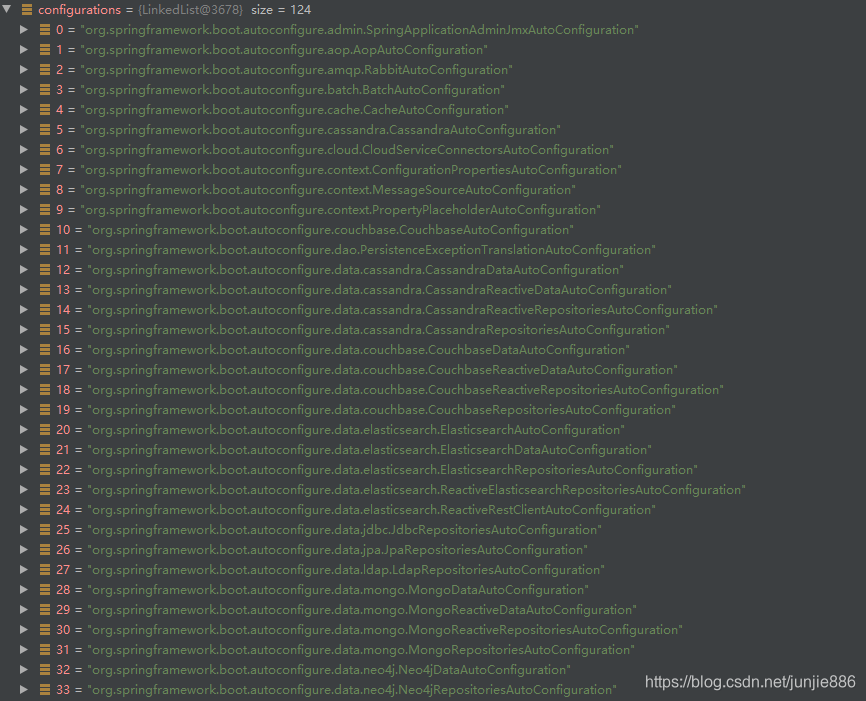866x701 pixels.
Task: Click the field icon of entry 19
Action: tap(45, 409)
